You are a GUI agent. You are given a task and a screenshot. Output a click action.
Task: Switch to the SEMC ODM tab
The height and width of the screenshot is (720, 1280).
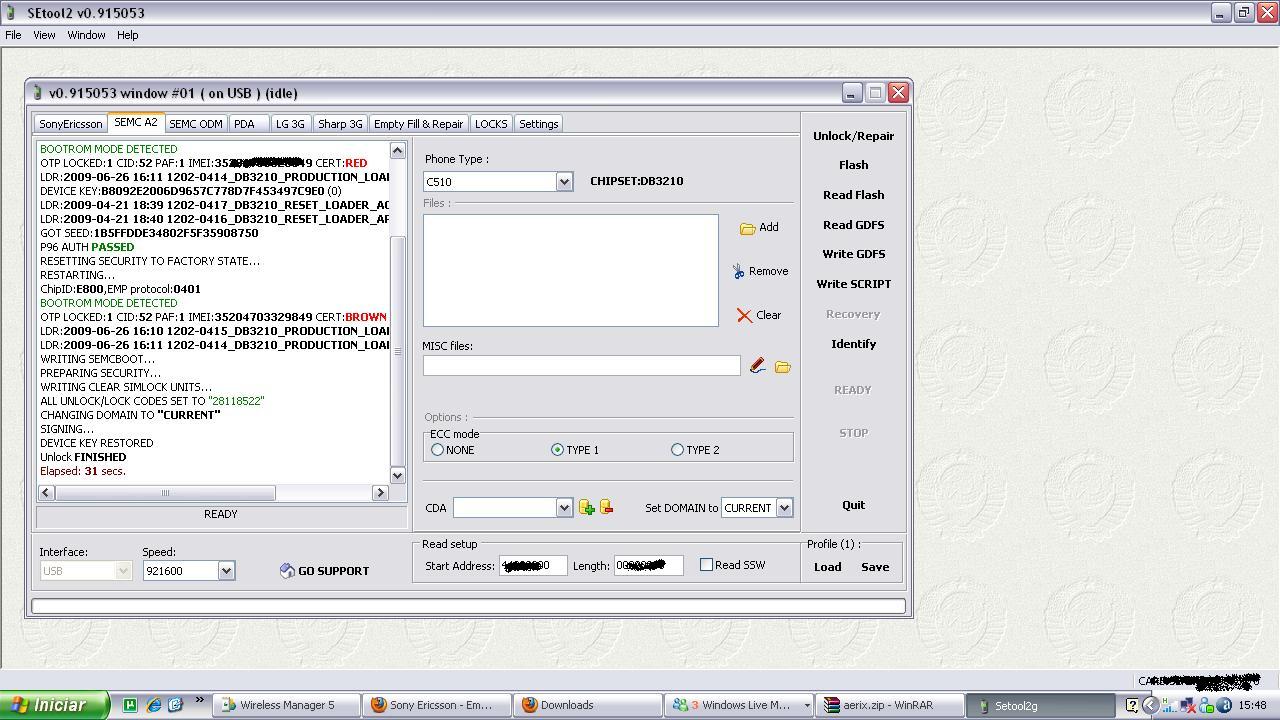click(x=195, y=124)
